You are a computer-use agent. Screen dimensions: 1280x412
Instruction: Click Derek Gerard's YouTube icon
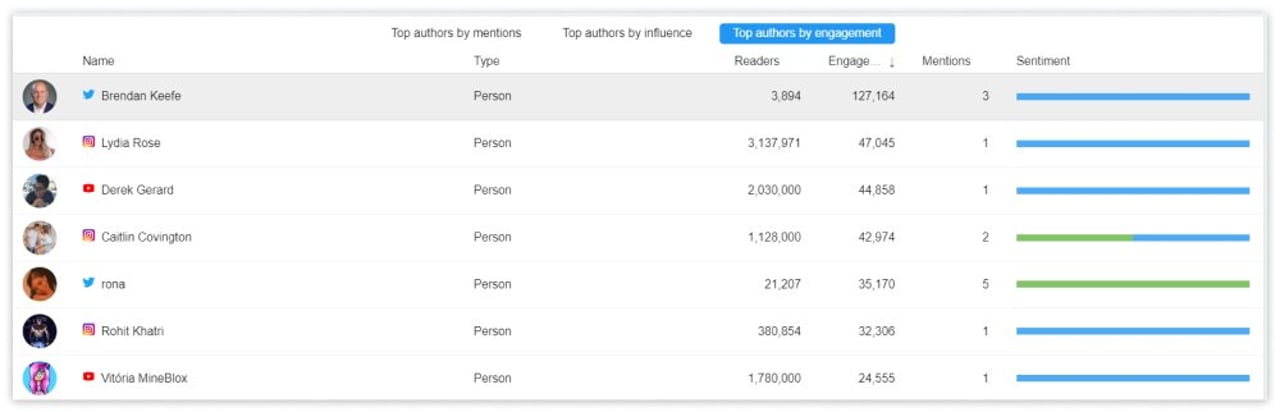pos(89,189)
